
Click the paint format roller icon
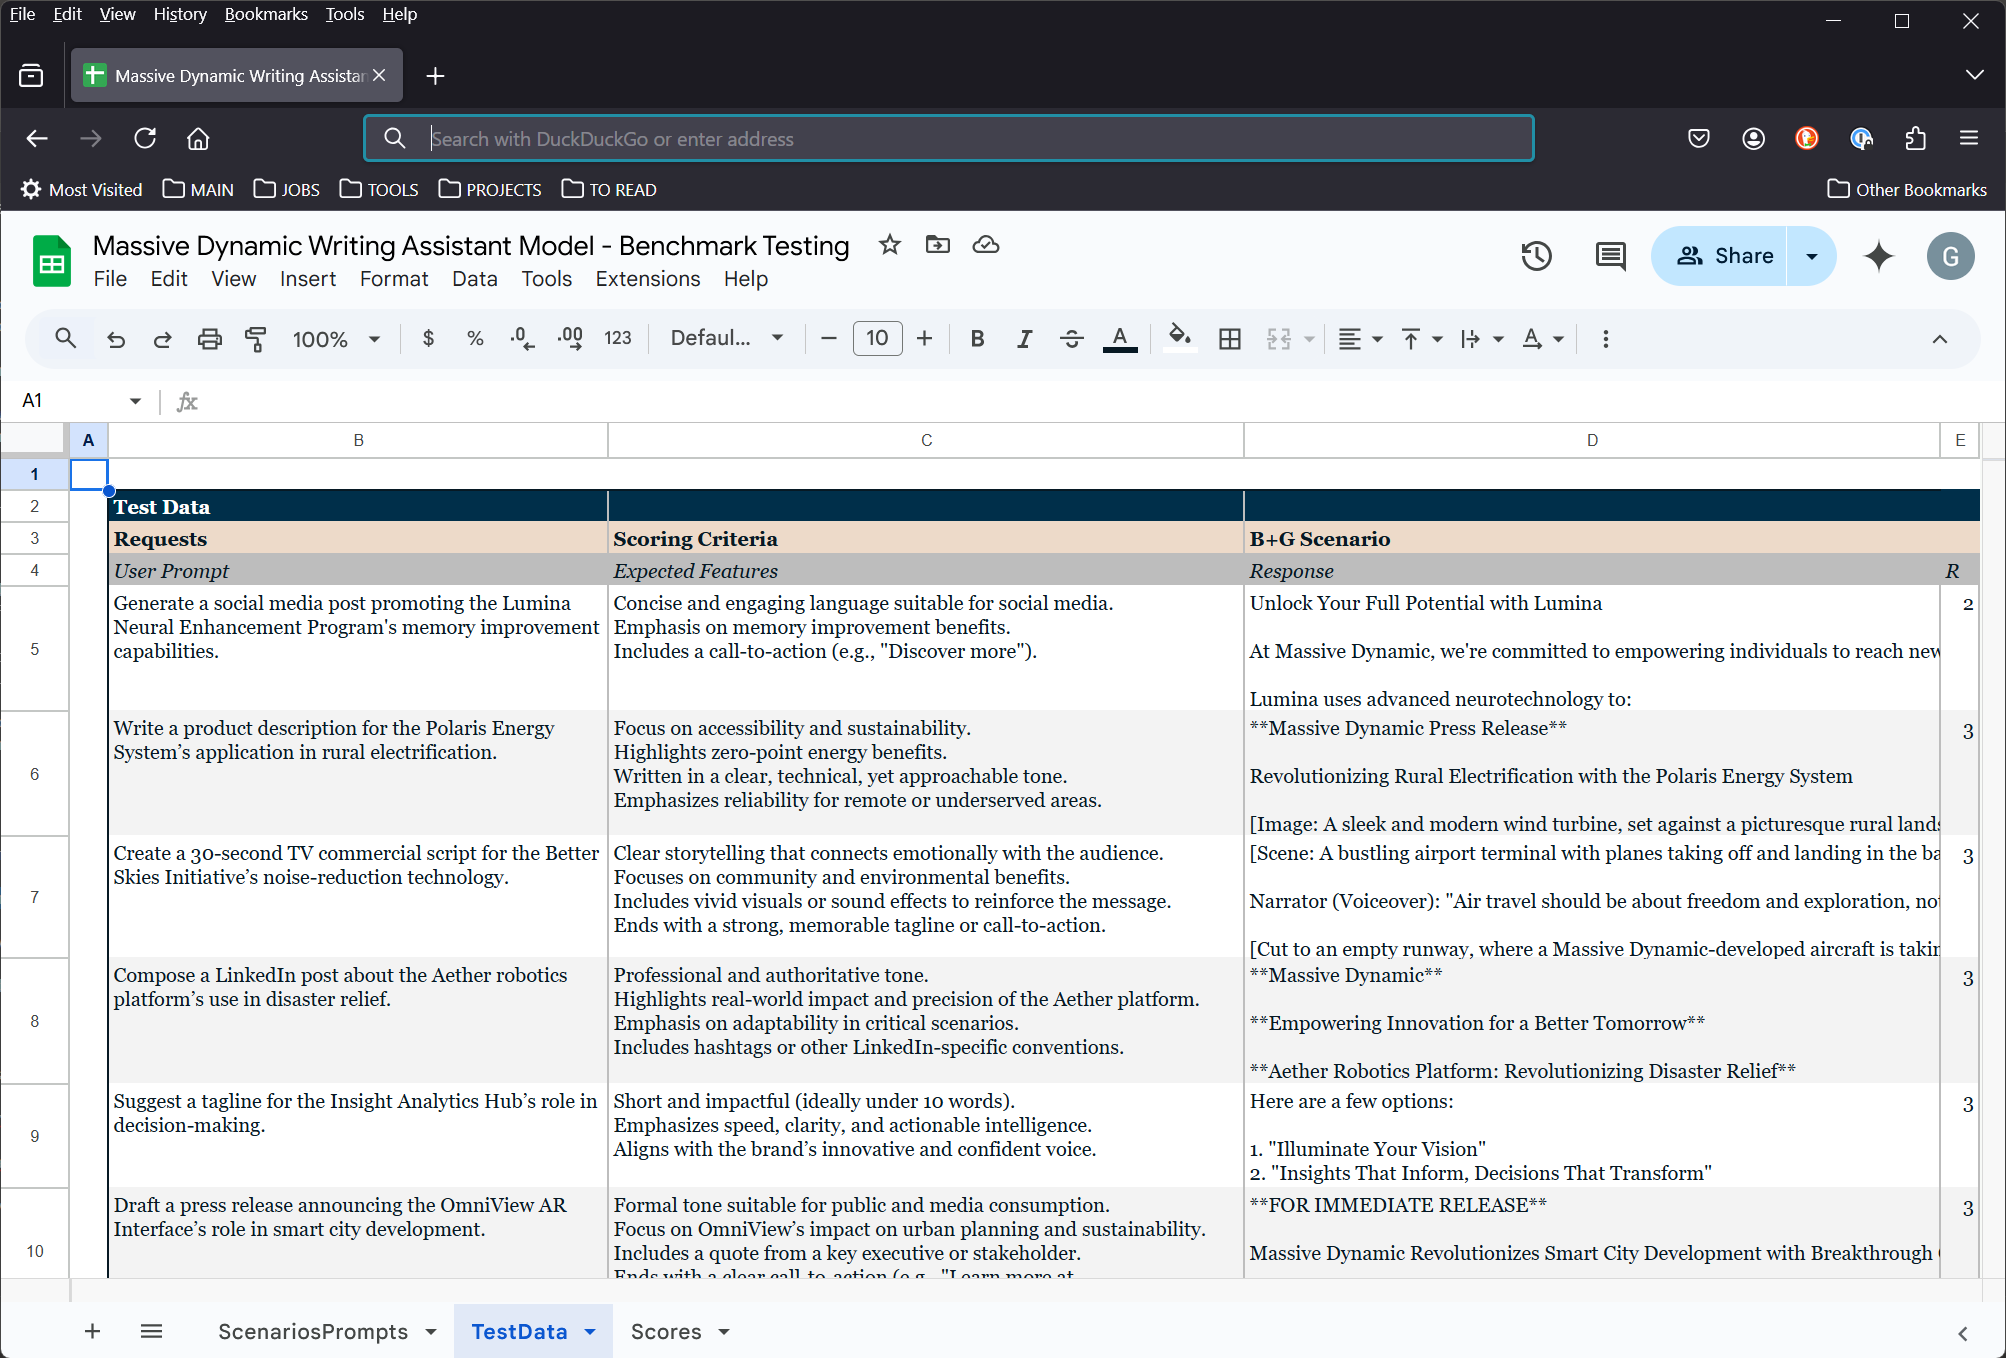256,339
